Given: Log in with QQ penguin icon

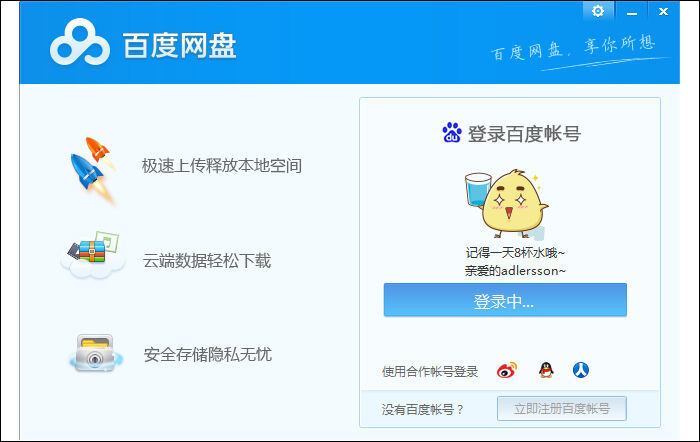Looking at the screenshot, I should point(546,370).
